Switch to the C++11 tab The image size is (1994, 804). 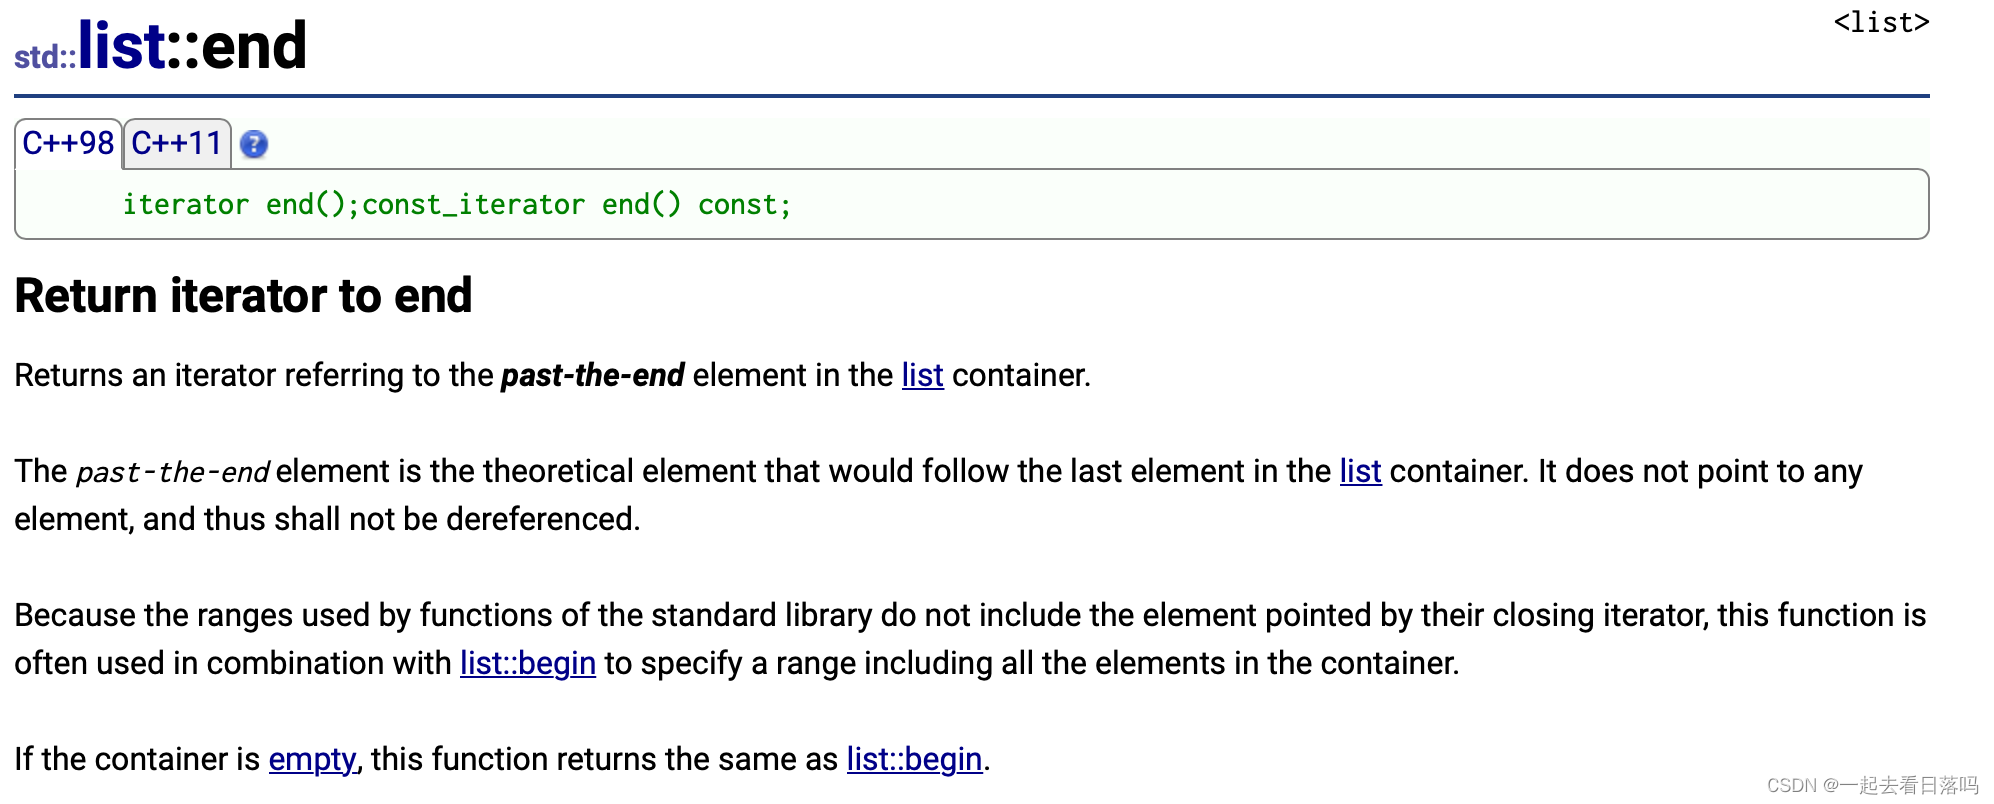click(177, 144)
